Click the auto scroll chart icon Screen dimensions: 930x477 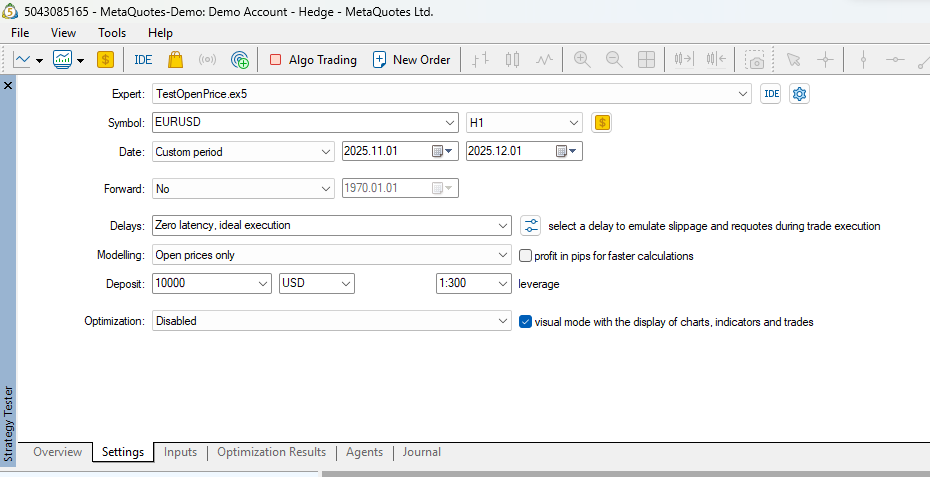[x=684, y=59]
